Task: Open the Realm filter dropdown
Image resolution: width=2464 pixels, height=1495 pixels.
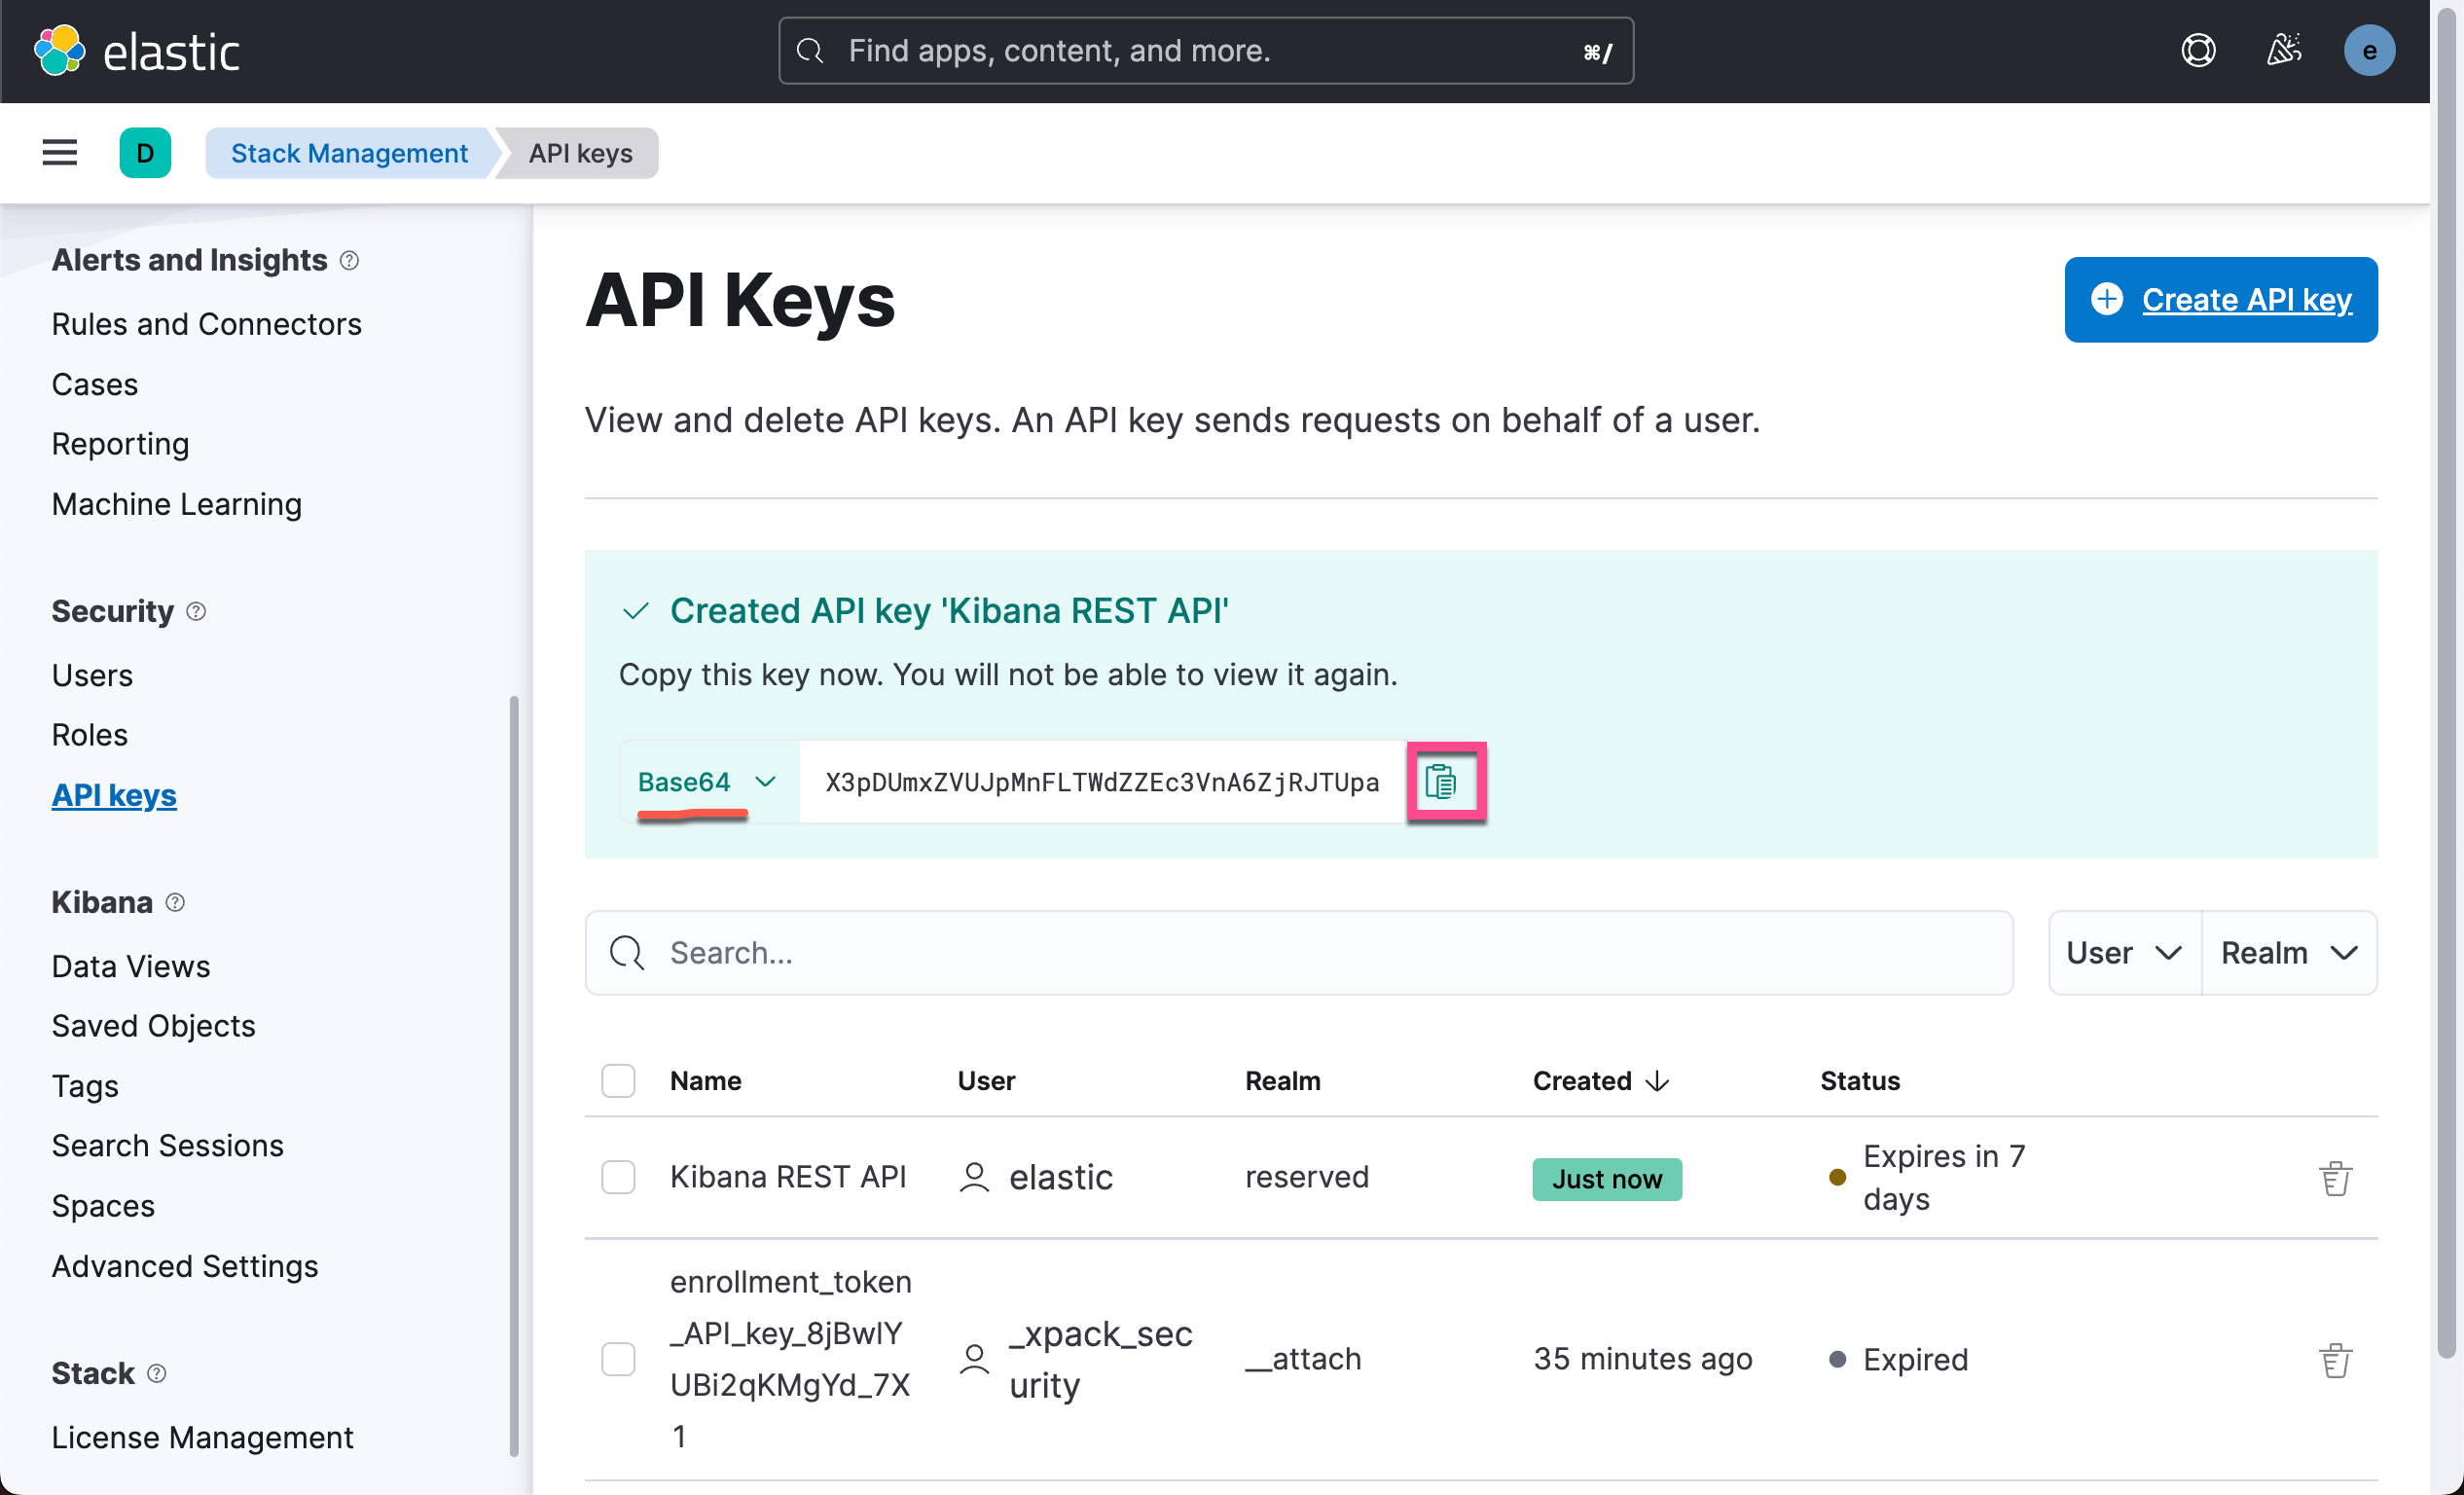Action: pos(2288,952)
